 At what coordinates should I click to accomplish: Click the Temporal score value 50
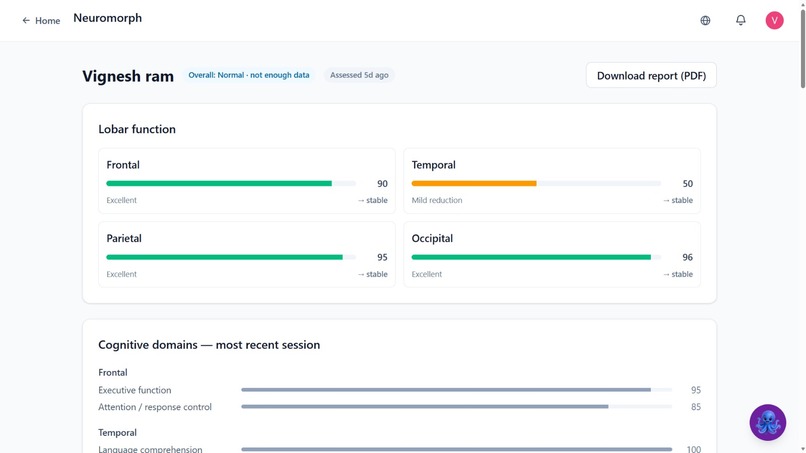point(687,184)
